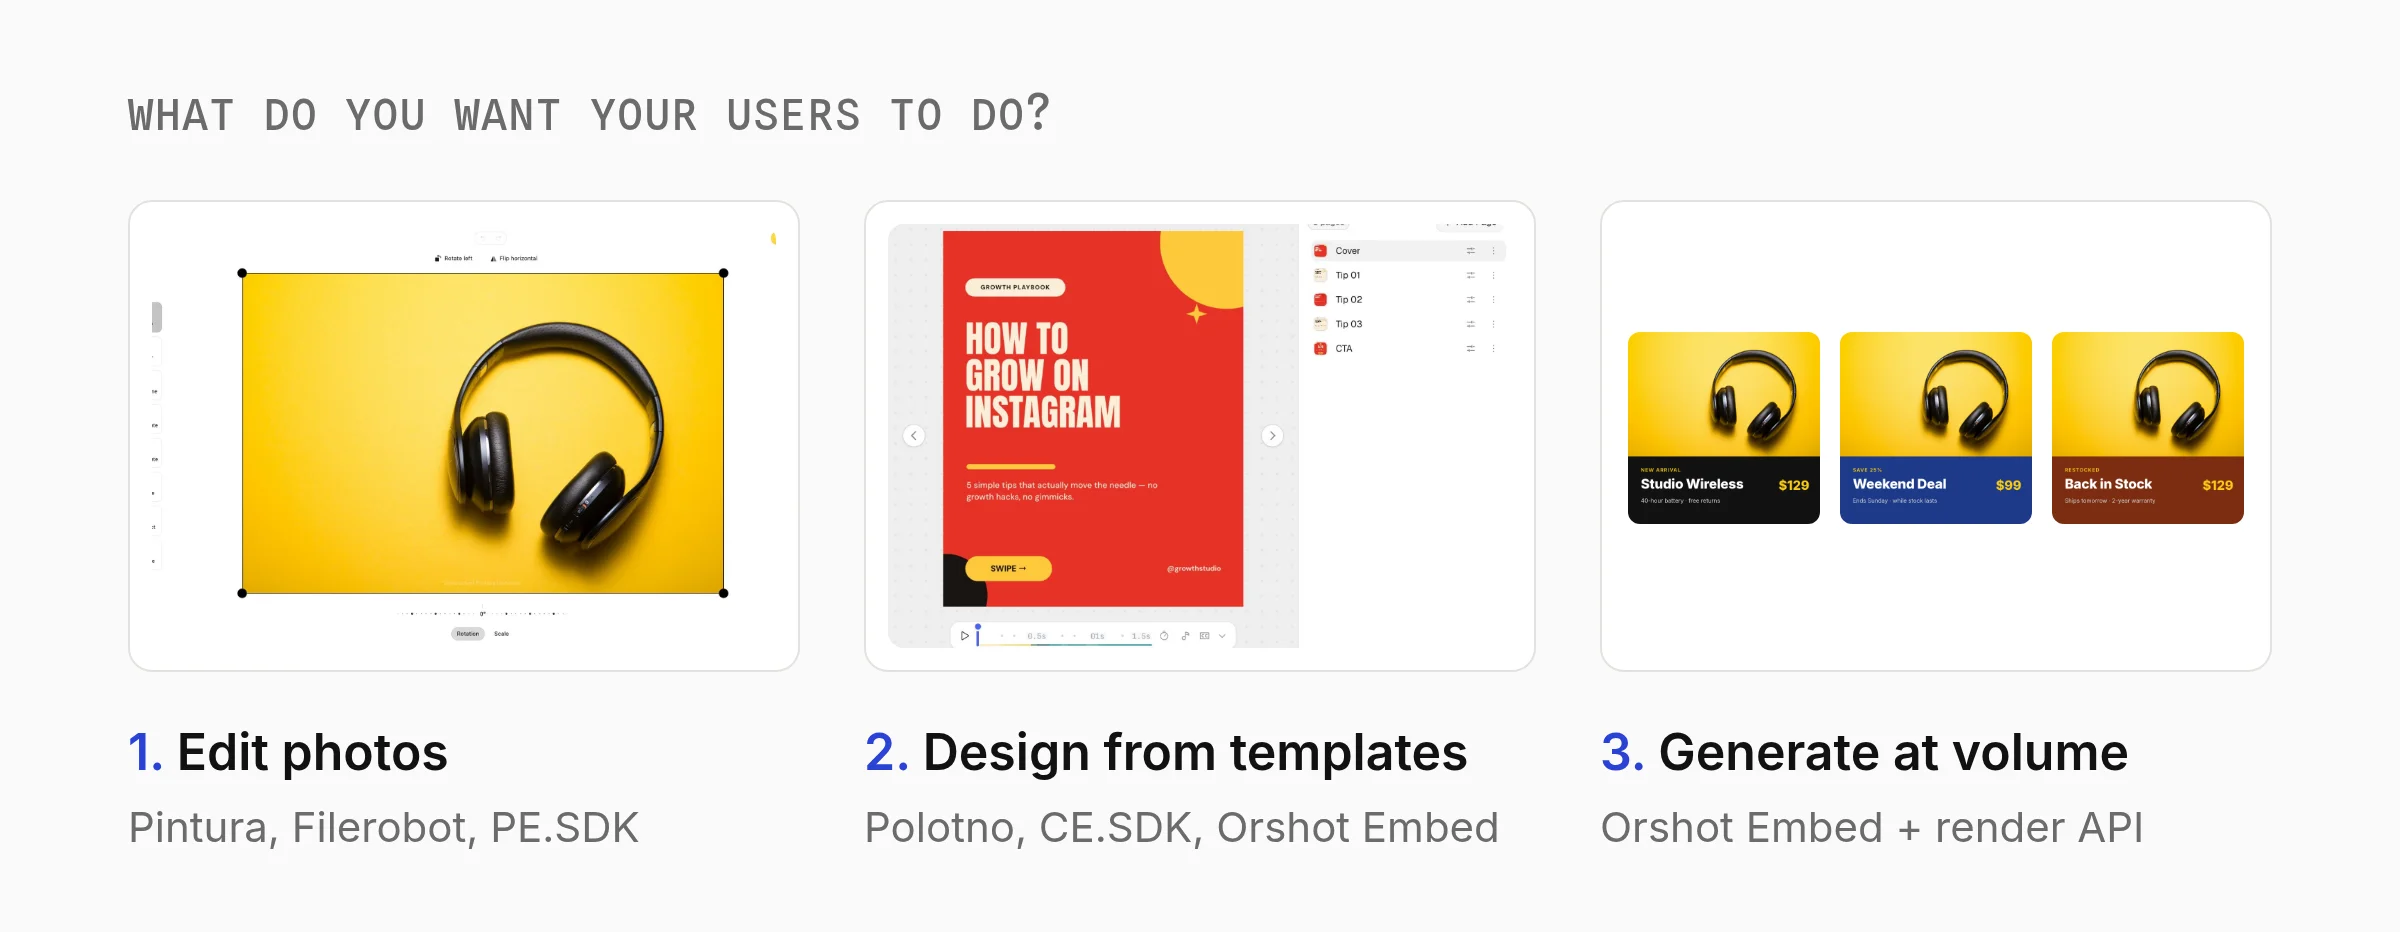Click the top-left crop handle

(x=242, y=273)
